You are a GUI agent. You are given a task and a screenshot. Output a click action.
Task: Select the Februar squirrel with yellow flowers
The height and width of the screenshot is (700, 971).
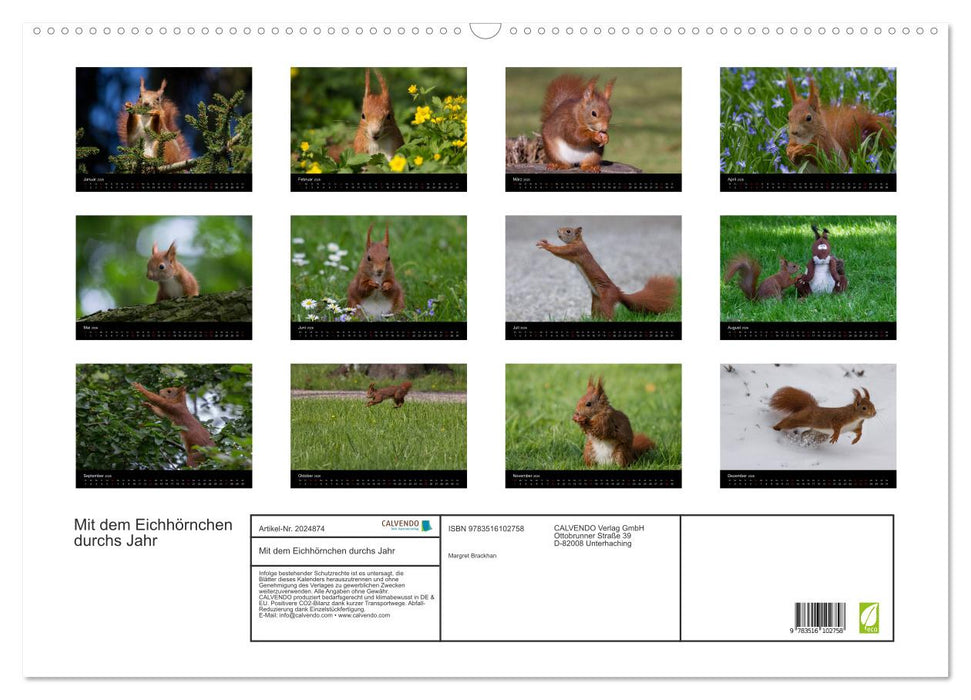pyautogui.click(x=378, y=122)
